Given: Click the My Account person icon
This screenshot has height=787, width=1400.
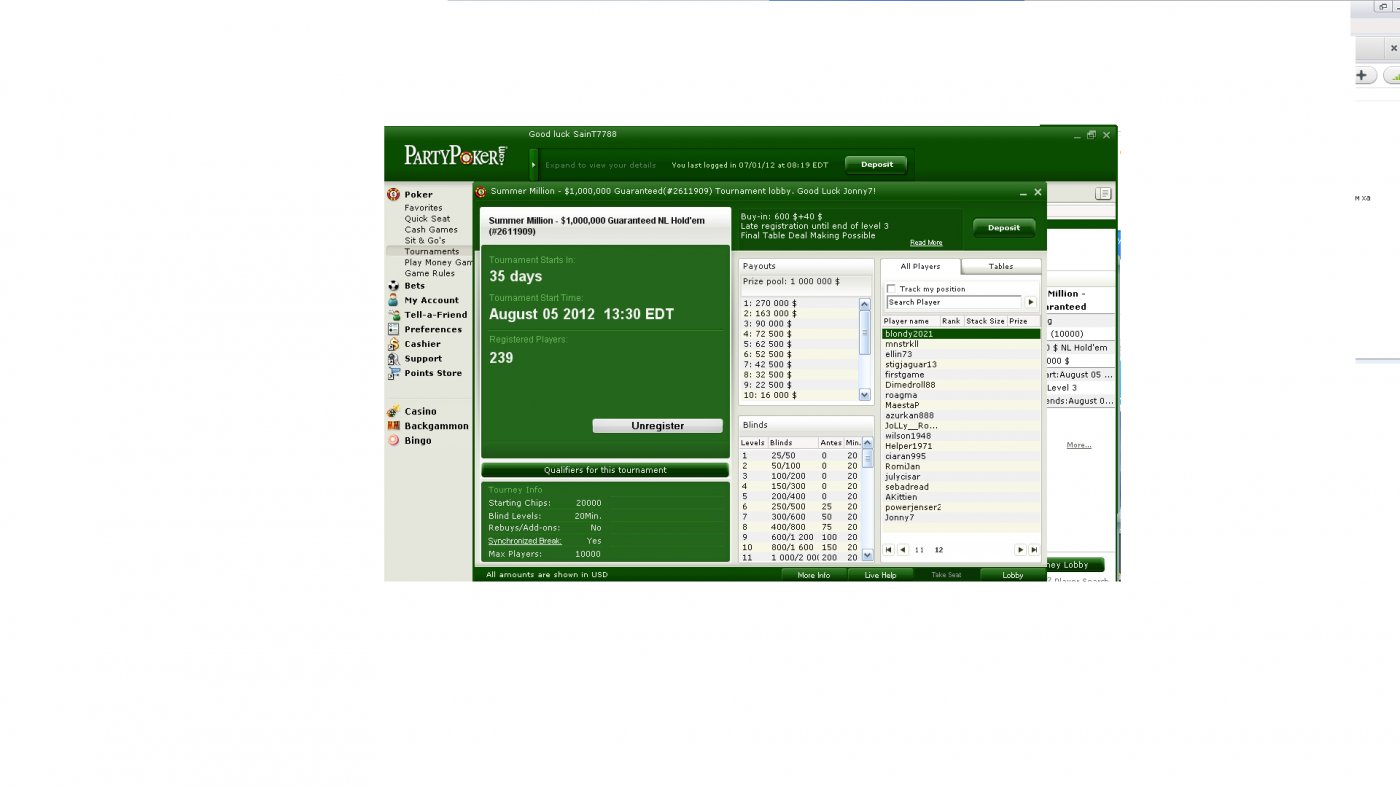Looking at the screenshot, I should click(393, 300).
